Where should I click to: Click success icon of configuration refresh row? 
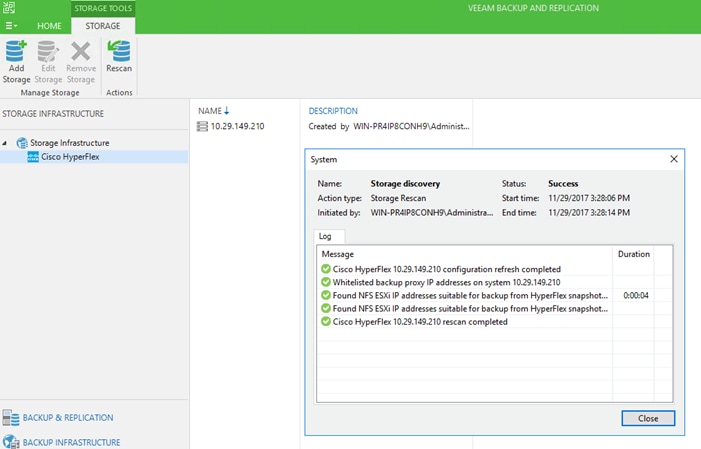(x=326, y=269)
